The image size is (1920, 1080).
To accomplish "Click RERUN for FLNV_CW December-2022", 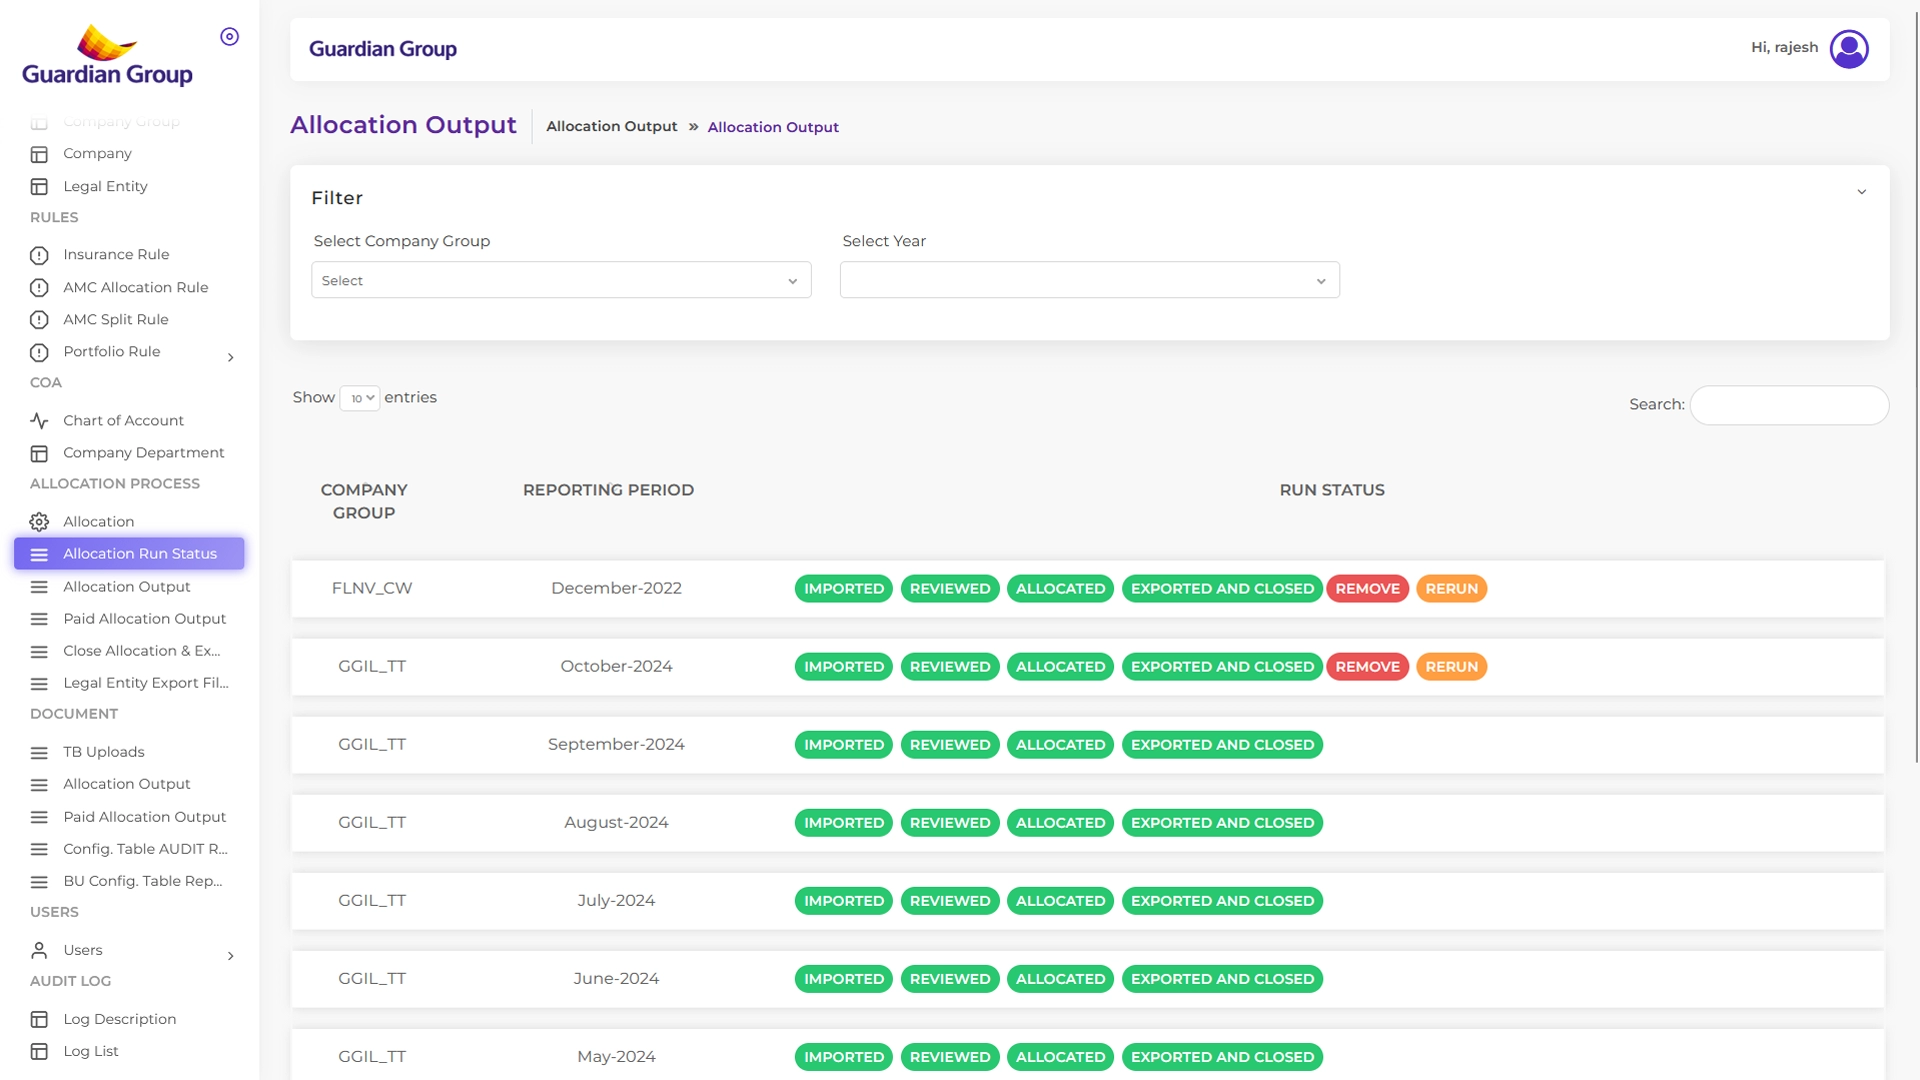I will [x=1451, y=589].
